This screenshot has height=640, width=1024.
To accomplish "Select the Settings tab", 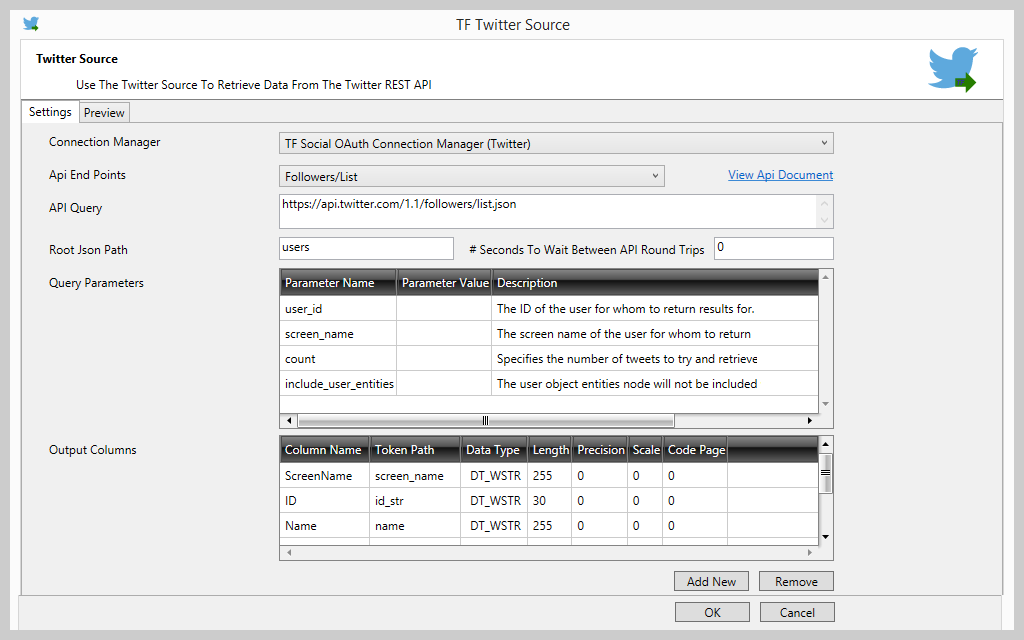I will click(50, 112).
